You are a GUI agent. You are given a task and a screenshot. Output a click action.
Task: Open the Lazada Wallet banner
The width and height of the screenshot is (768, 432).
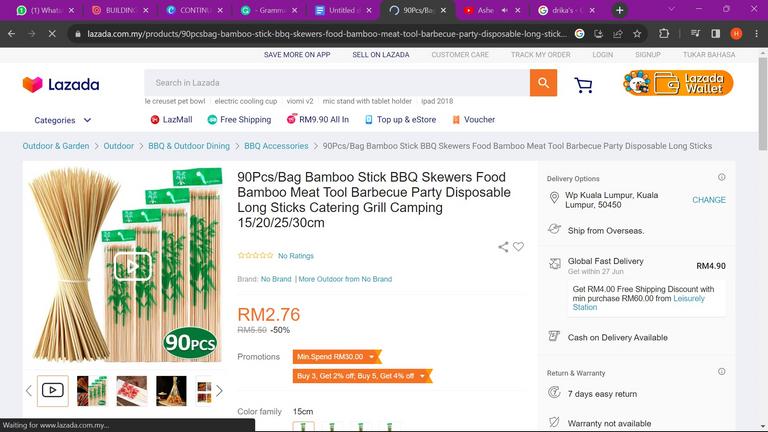678,83
